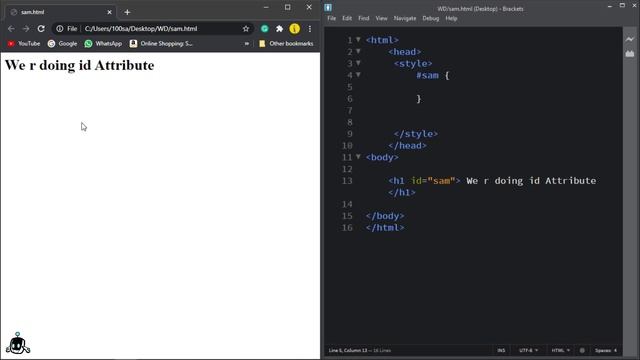The height and width of the screenshot is (360, 640).
Task: Open the Brackets Navigate menu
Action: (x=405, y=18)
